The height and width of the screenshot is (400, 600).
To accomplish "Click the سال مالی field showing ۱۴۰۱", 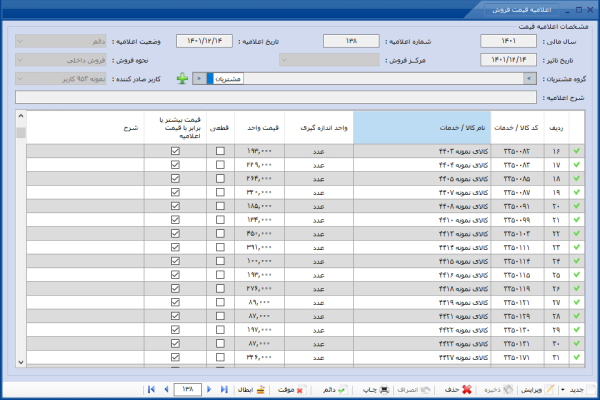I will (x=509, y=41).
